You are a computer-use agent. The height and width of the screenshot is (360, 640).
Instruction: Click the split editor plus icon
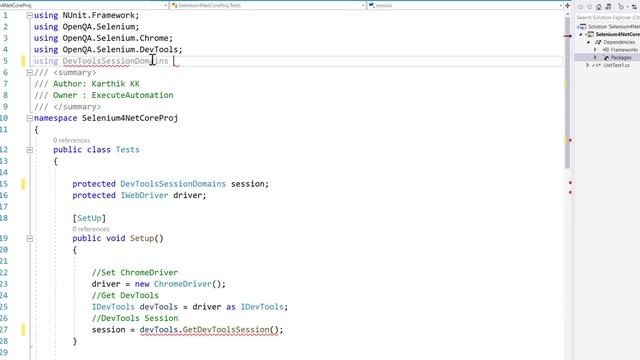pos(567,5)
